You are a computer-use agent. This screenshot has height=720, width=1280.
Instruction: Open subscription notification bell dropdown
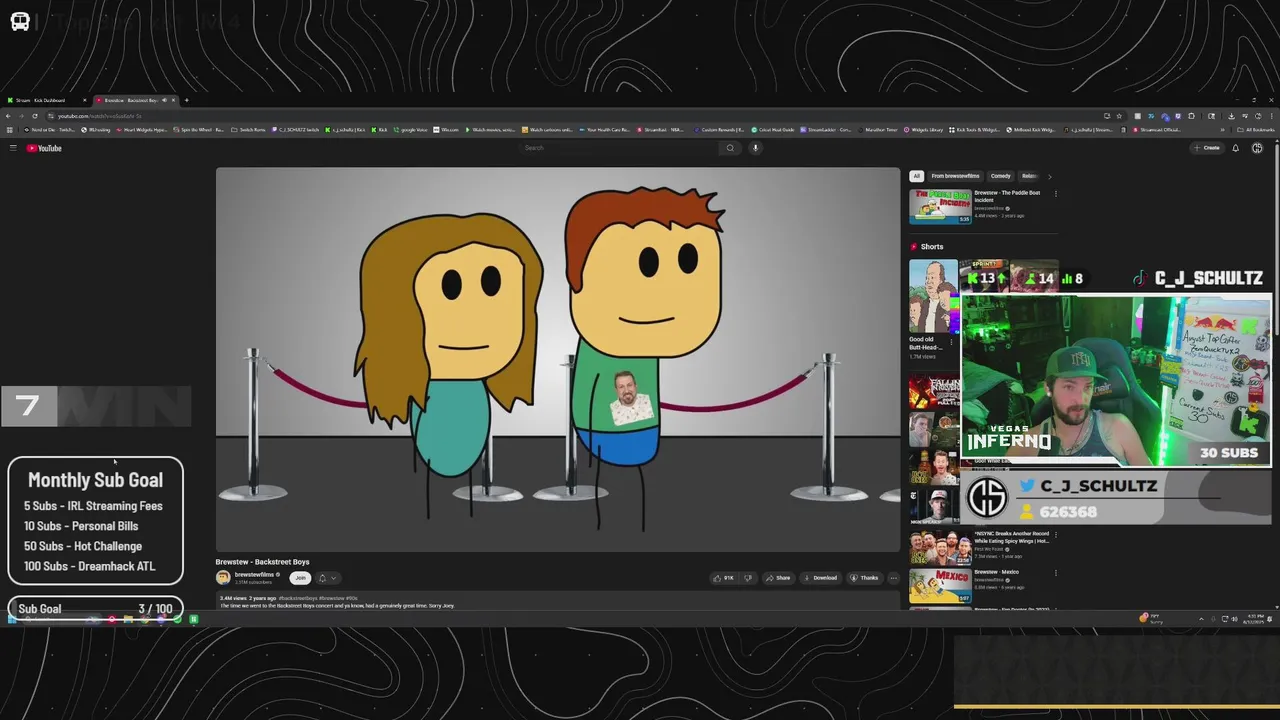327,577
